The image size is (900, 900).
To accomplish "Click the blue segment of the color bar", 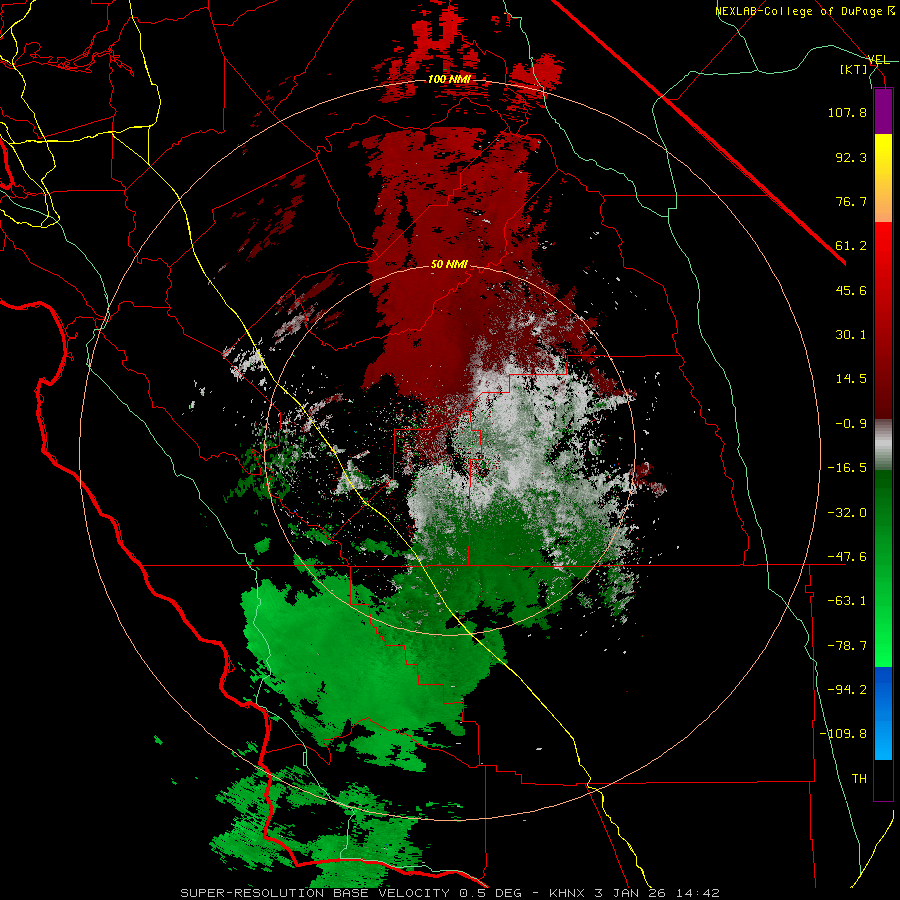I will tap(883, 713).
